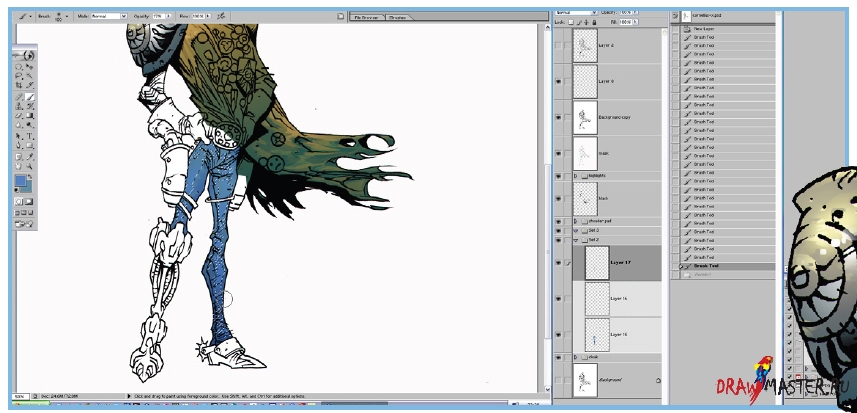Click the zoom percentage field in status bar

click(21, 396)
